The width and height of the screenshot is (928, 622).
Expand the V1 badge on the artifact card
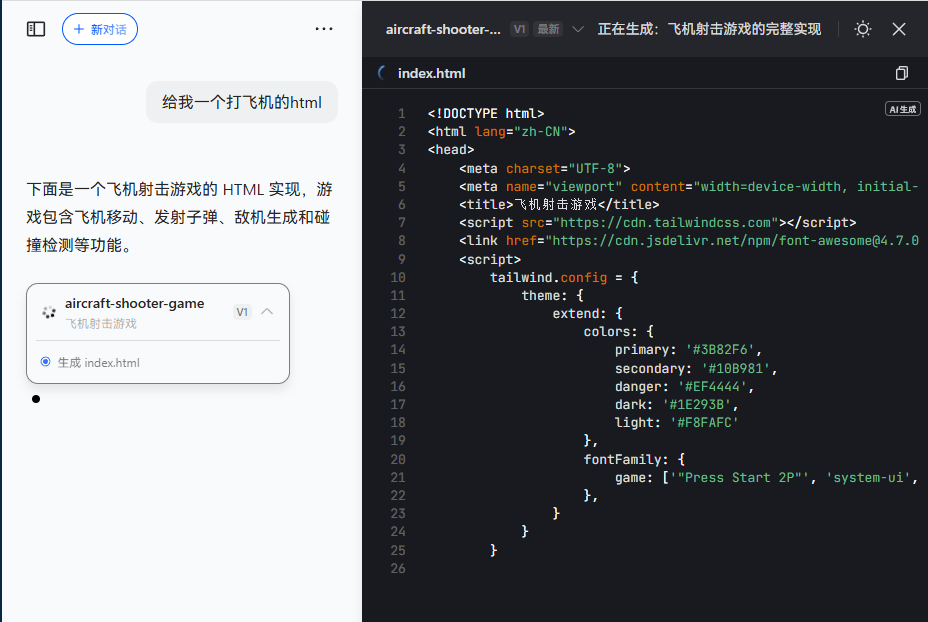pos(241,311)
